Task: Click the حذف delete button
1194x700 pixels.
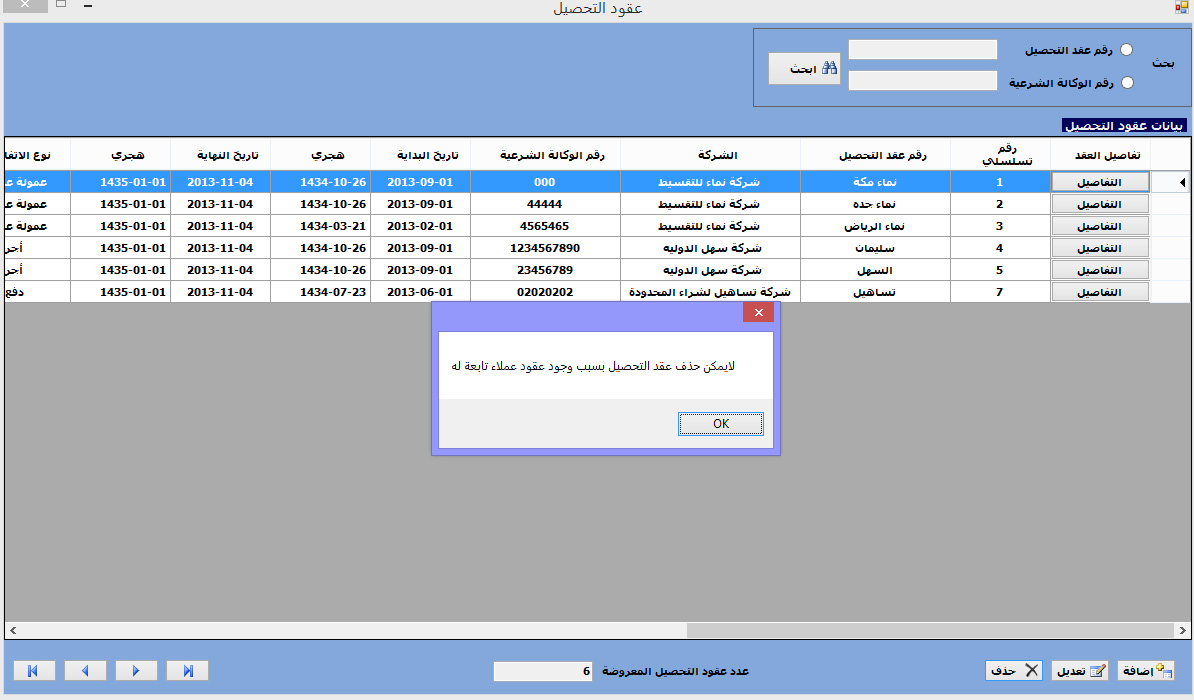Action: pos(1013,671)
